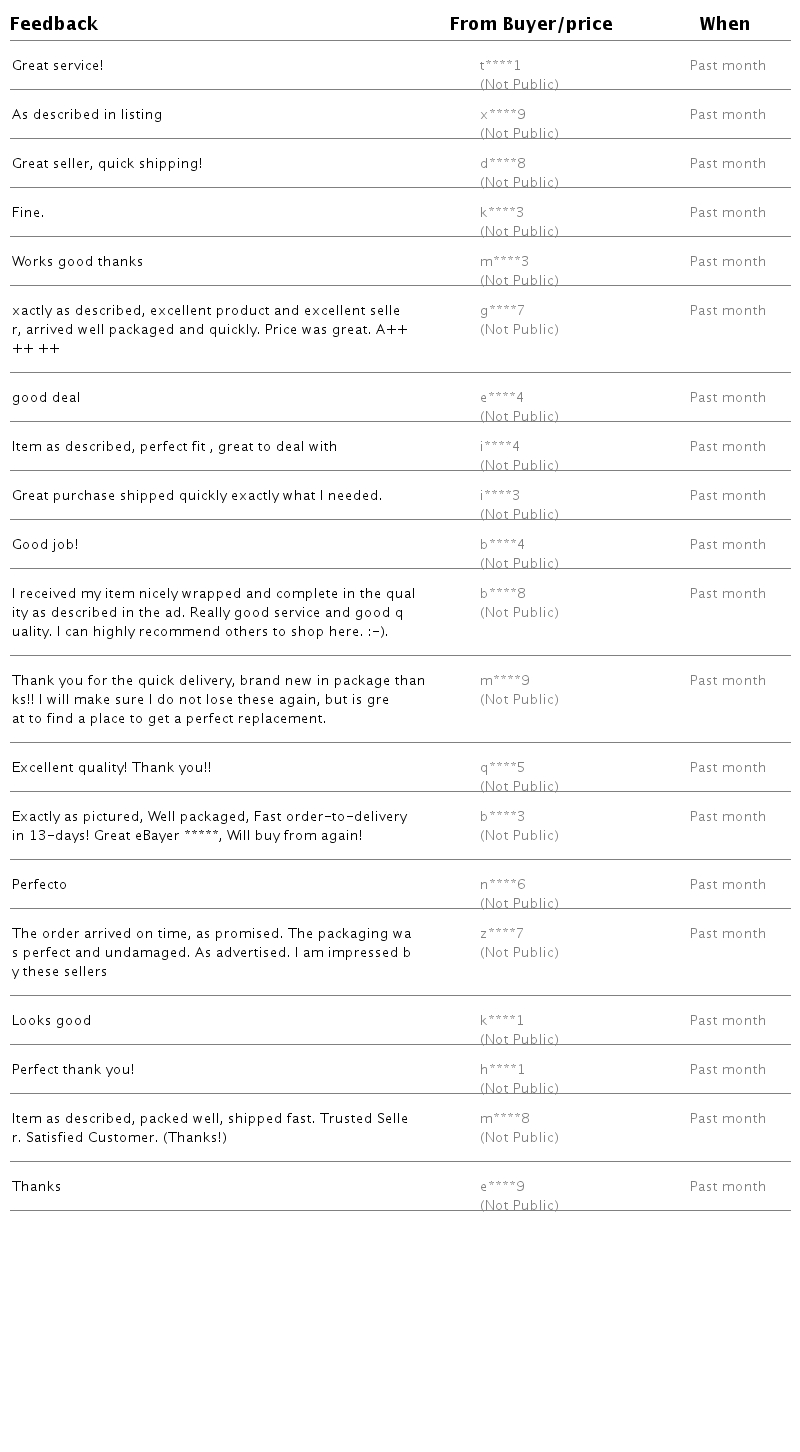
Task: Open buyer z****7 profile
Action: 501,934
